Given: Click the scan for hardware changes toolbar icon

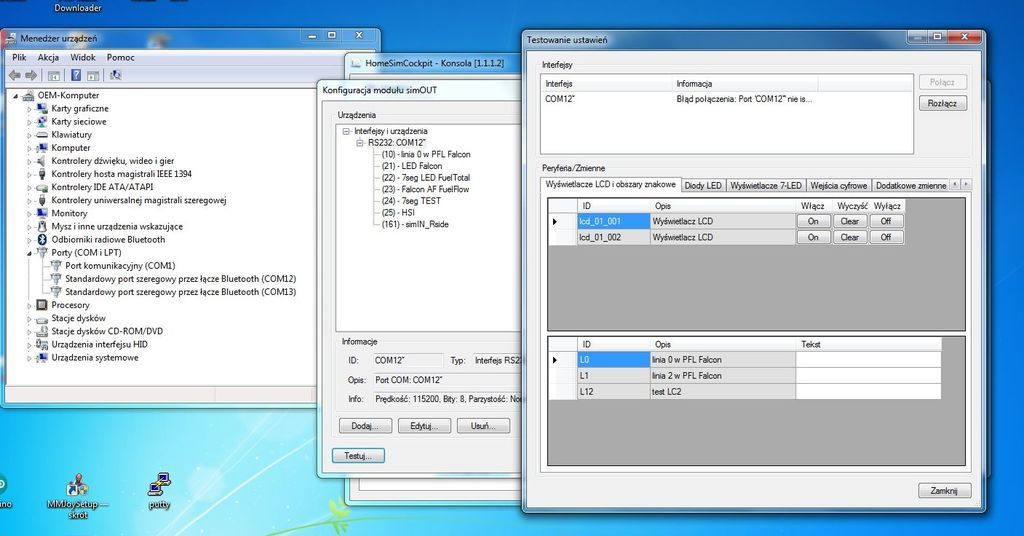Looking at the screenshot, I should 116,75.
